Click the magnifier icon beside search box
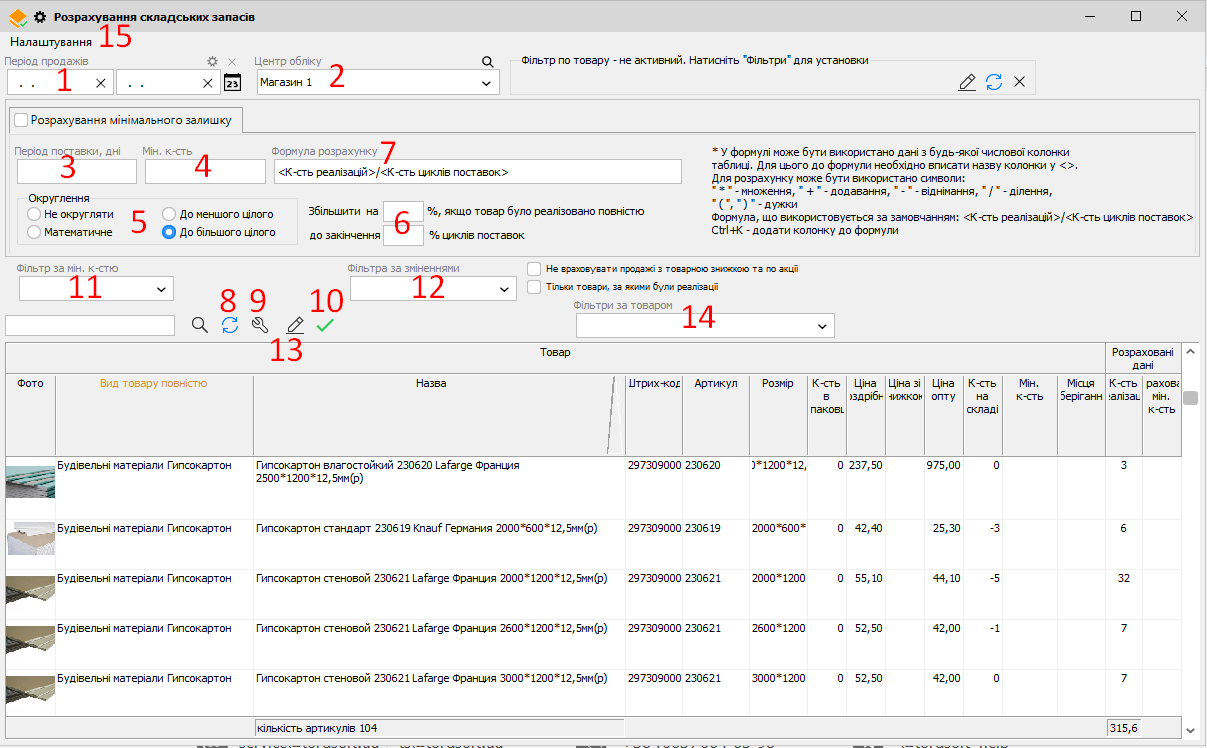The width and height of the screenshot is (1207, 748). pyautogui.click(x=200, y=325)
